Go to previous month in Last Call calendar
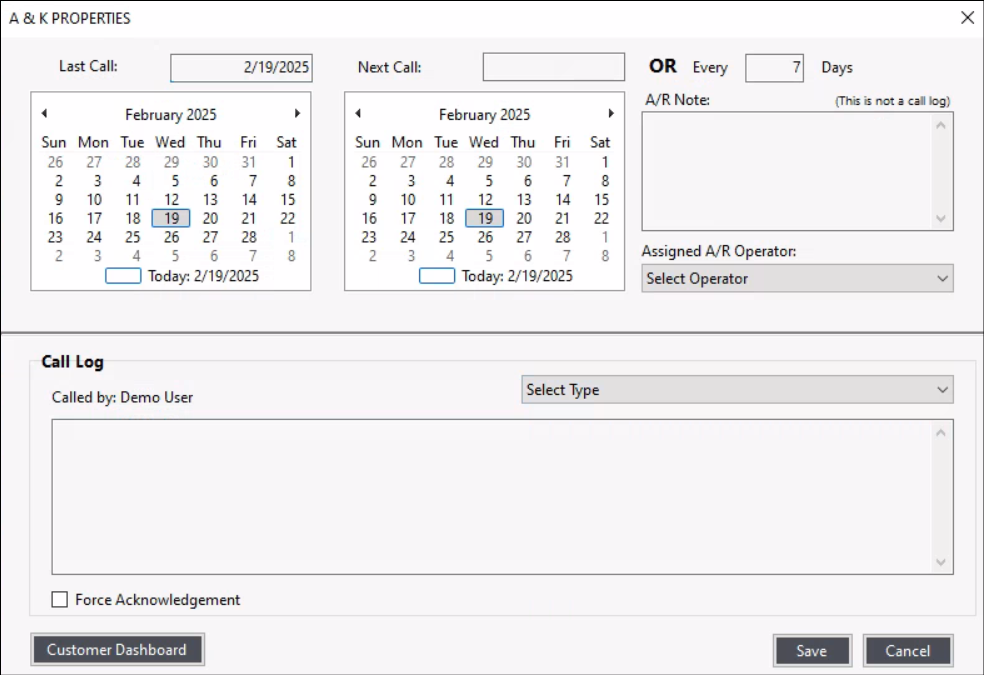The image size is (984, 675). click(x=44, y=114)
